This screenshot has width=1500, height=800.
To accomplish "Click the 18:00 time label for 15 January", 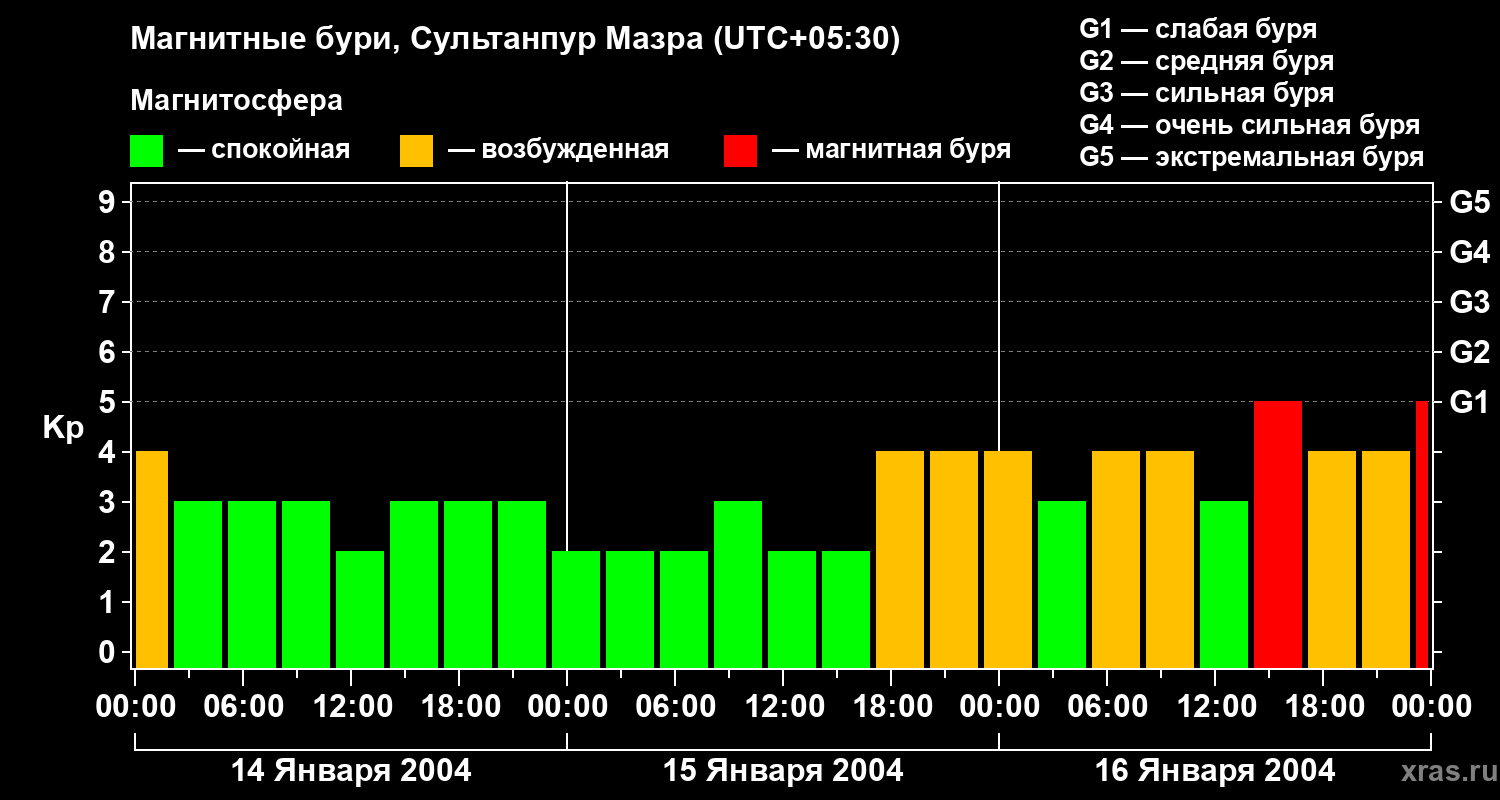I will (893, 706).
